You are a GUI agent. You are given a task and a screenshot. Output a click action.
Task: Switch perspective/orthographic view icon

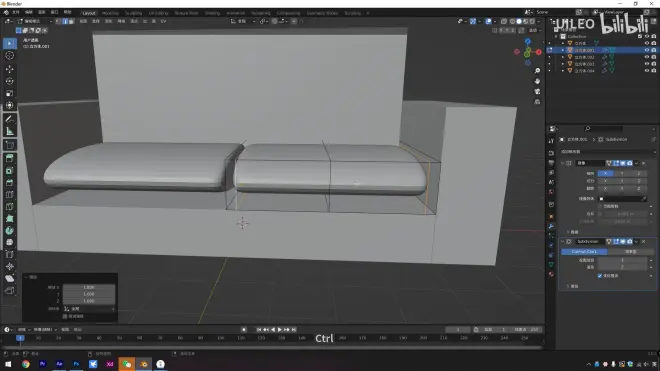[537, 102]
